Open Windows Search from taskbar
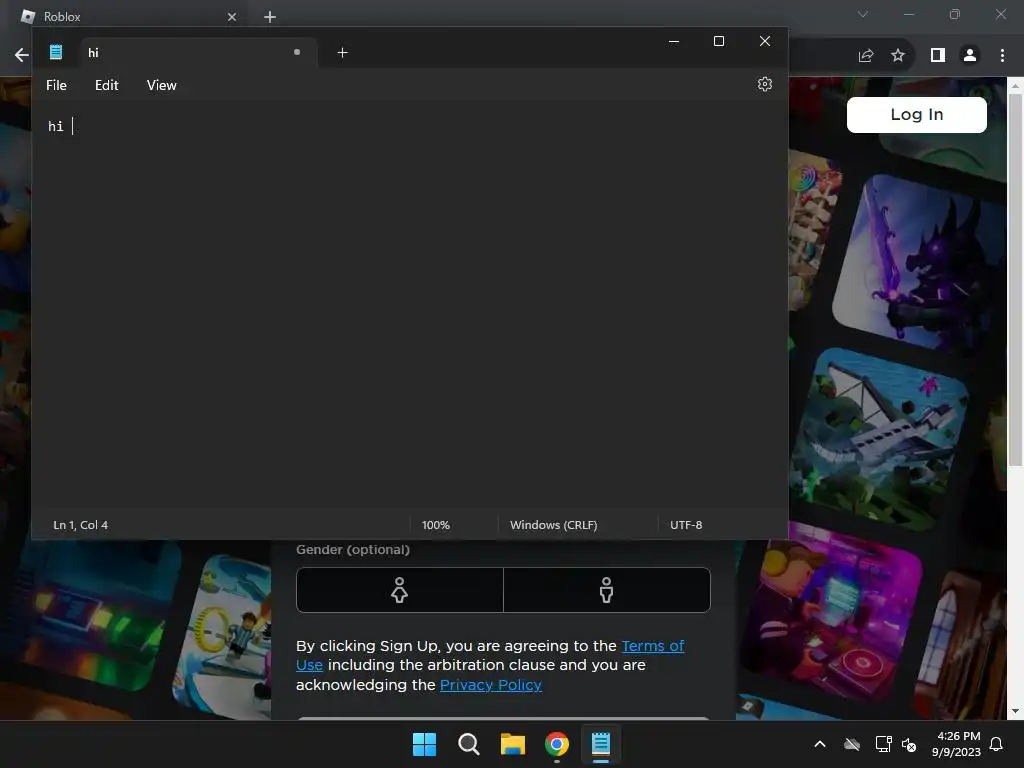 point(468,744)
